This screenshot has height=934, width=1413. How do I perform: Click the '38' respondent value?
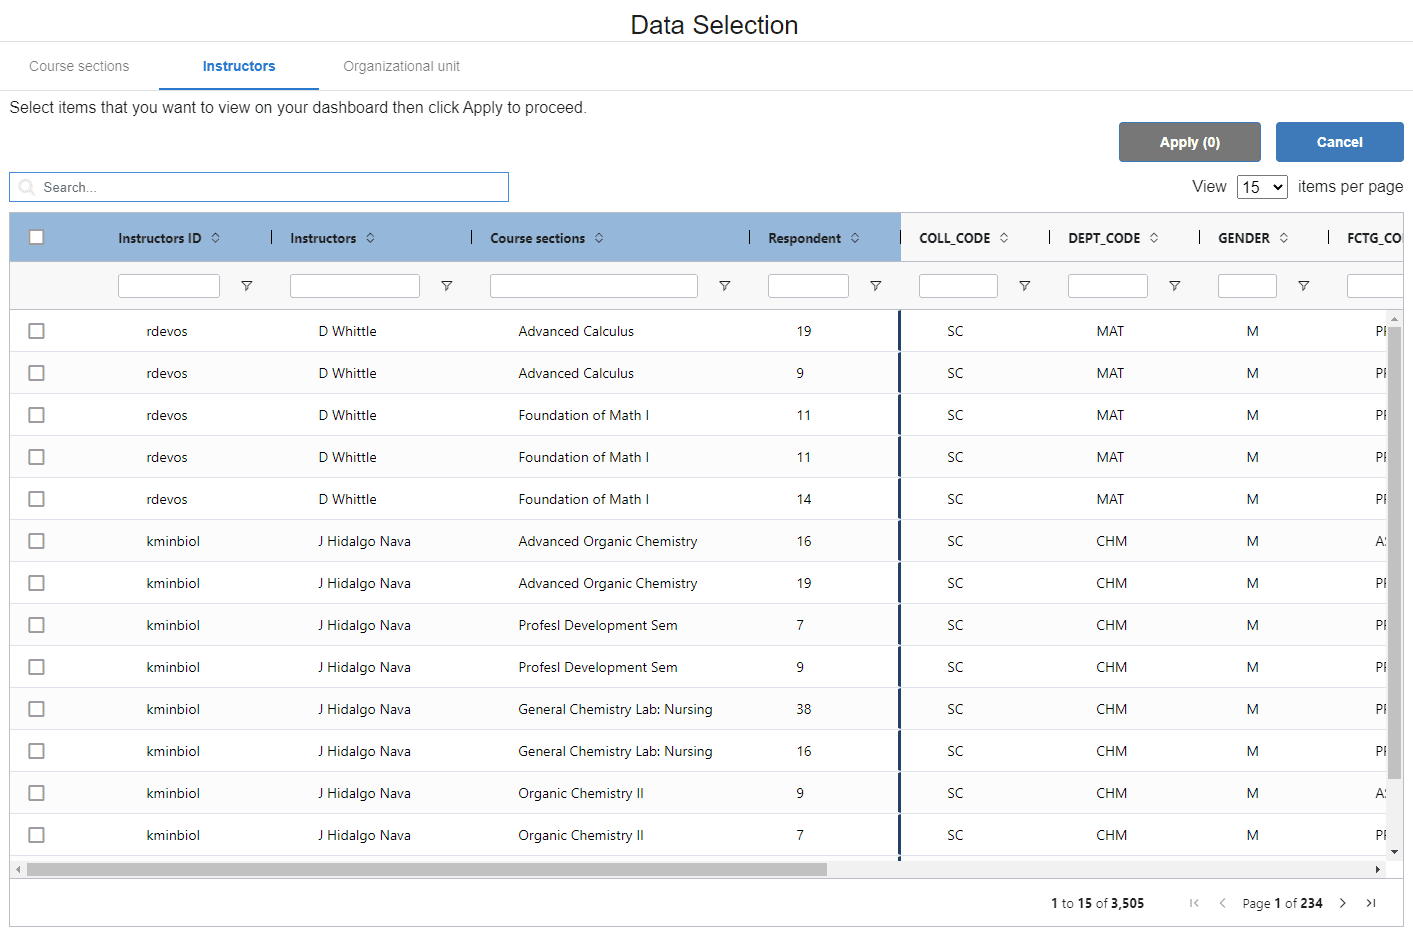pyautogui.click(x=804, y=709)
